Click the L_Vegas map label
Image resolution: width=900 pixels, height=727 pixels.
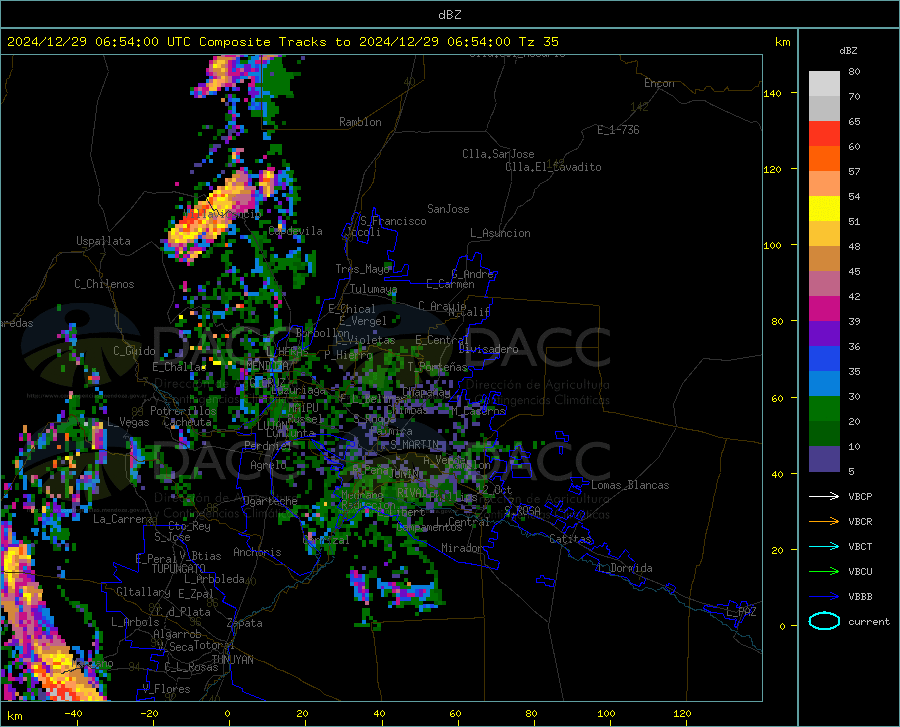click(x=129, y=422)
